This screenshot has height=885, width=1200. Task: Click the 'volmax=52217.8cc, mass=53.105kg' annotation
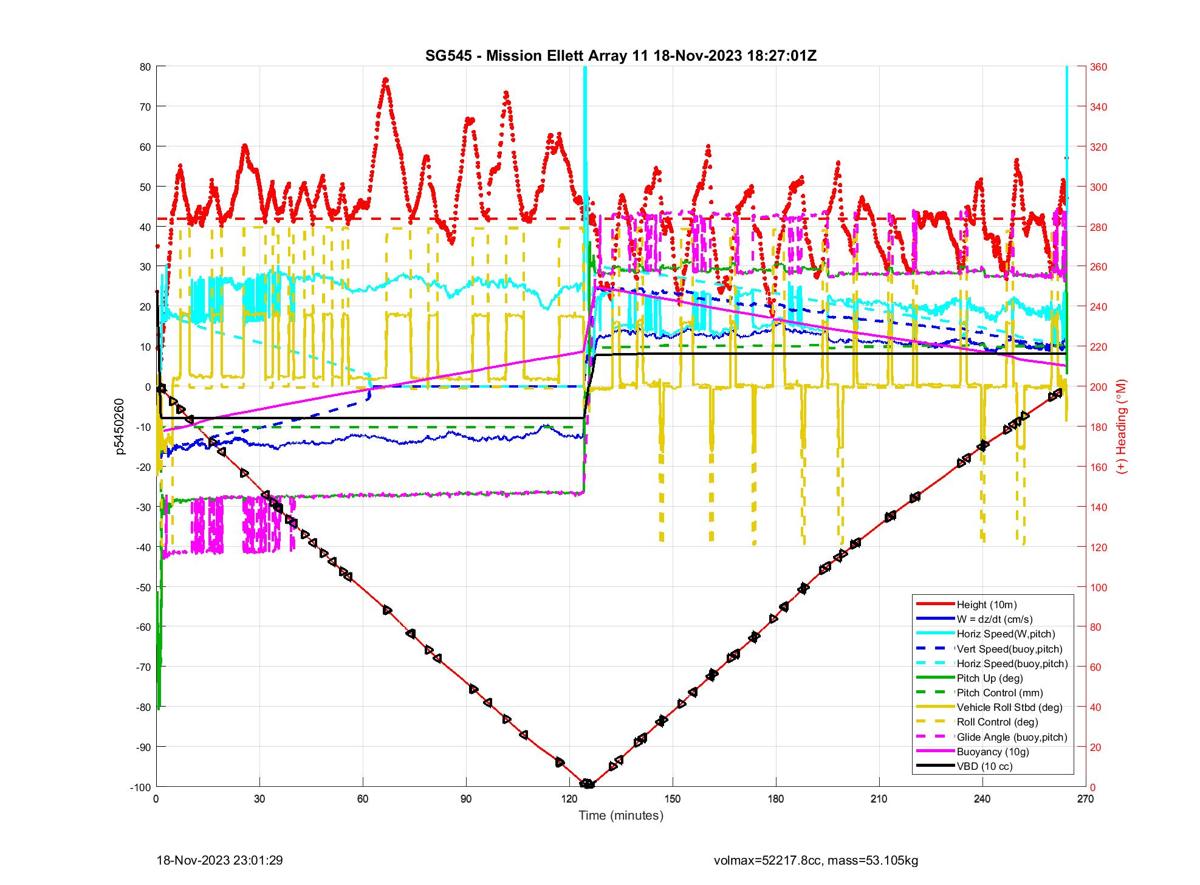815,860
